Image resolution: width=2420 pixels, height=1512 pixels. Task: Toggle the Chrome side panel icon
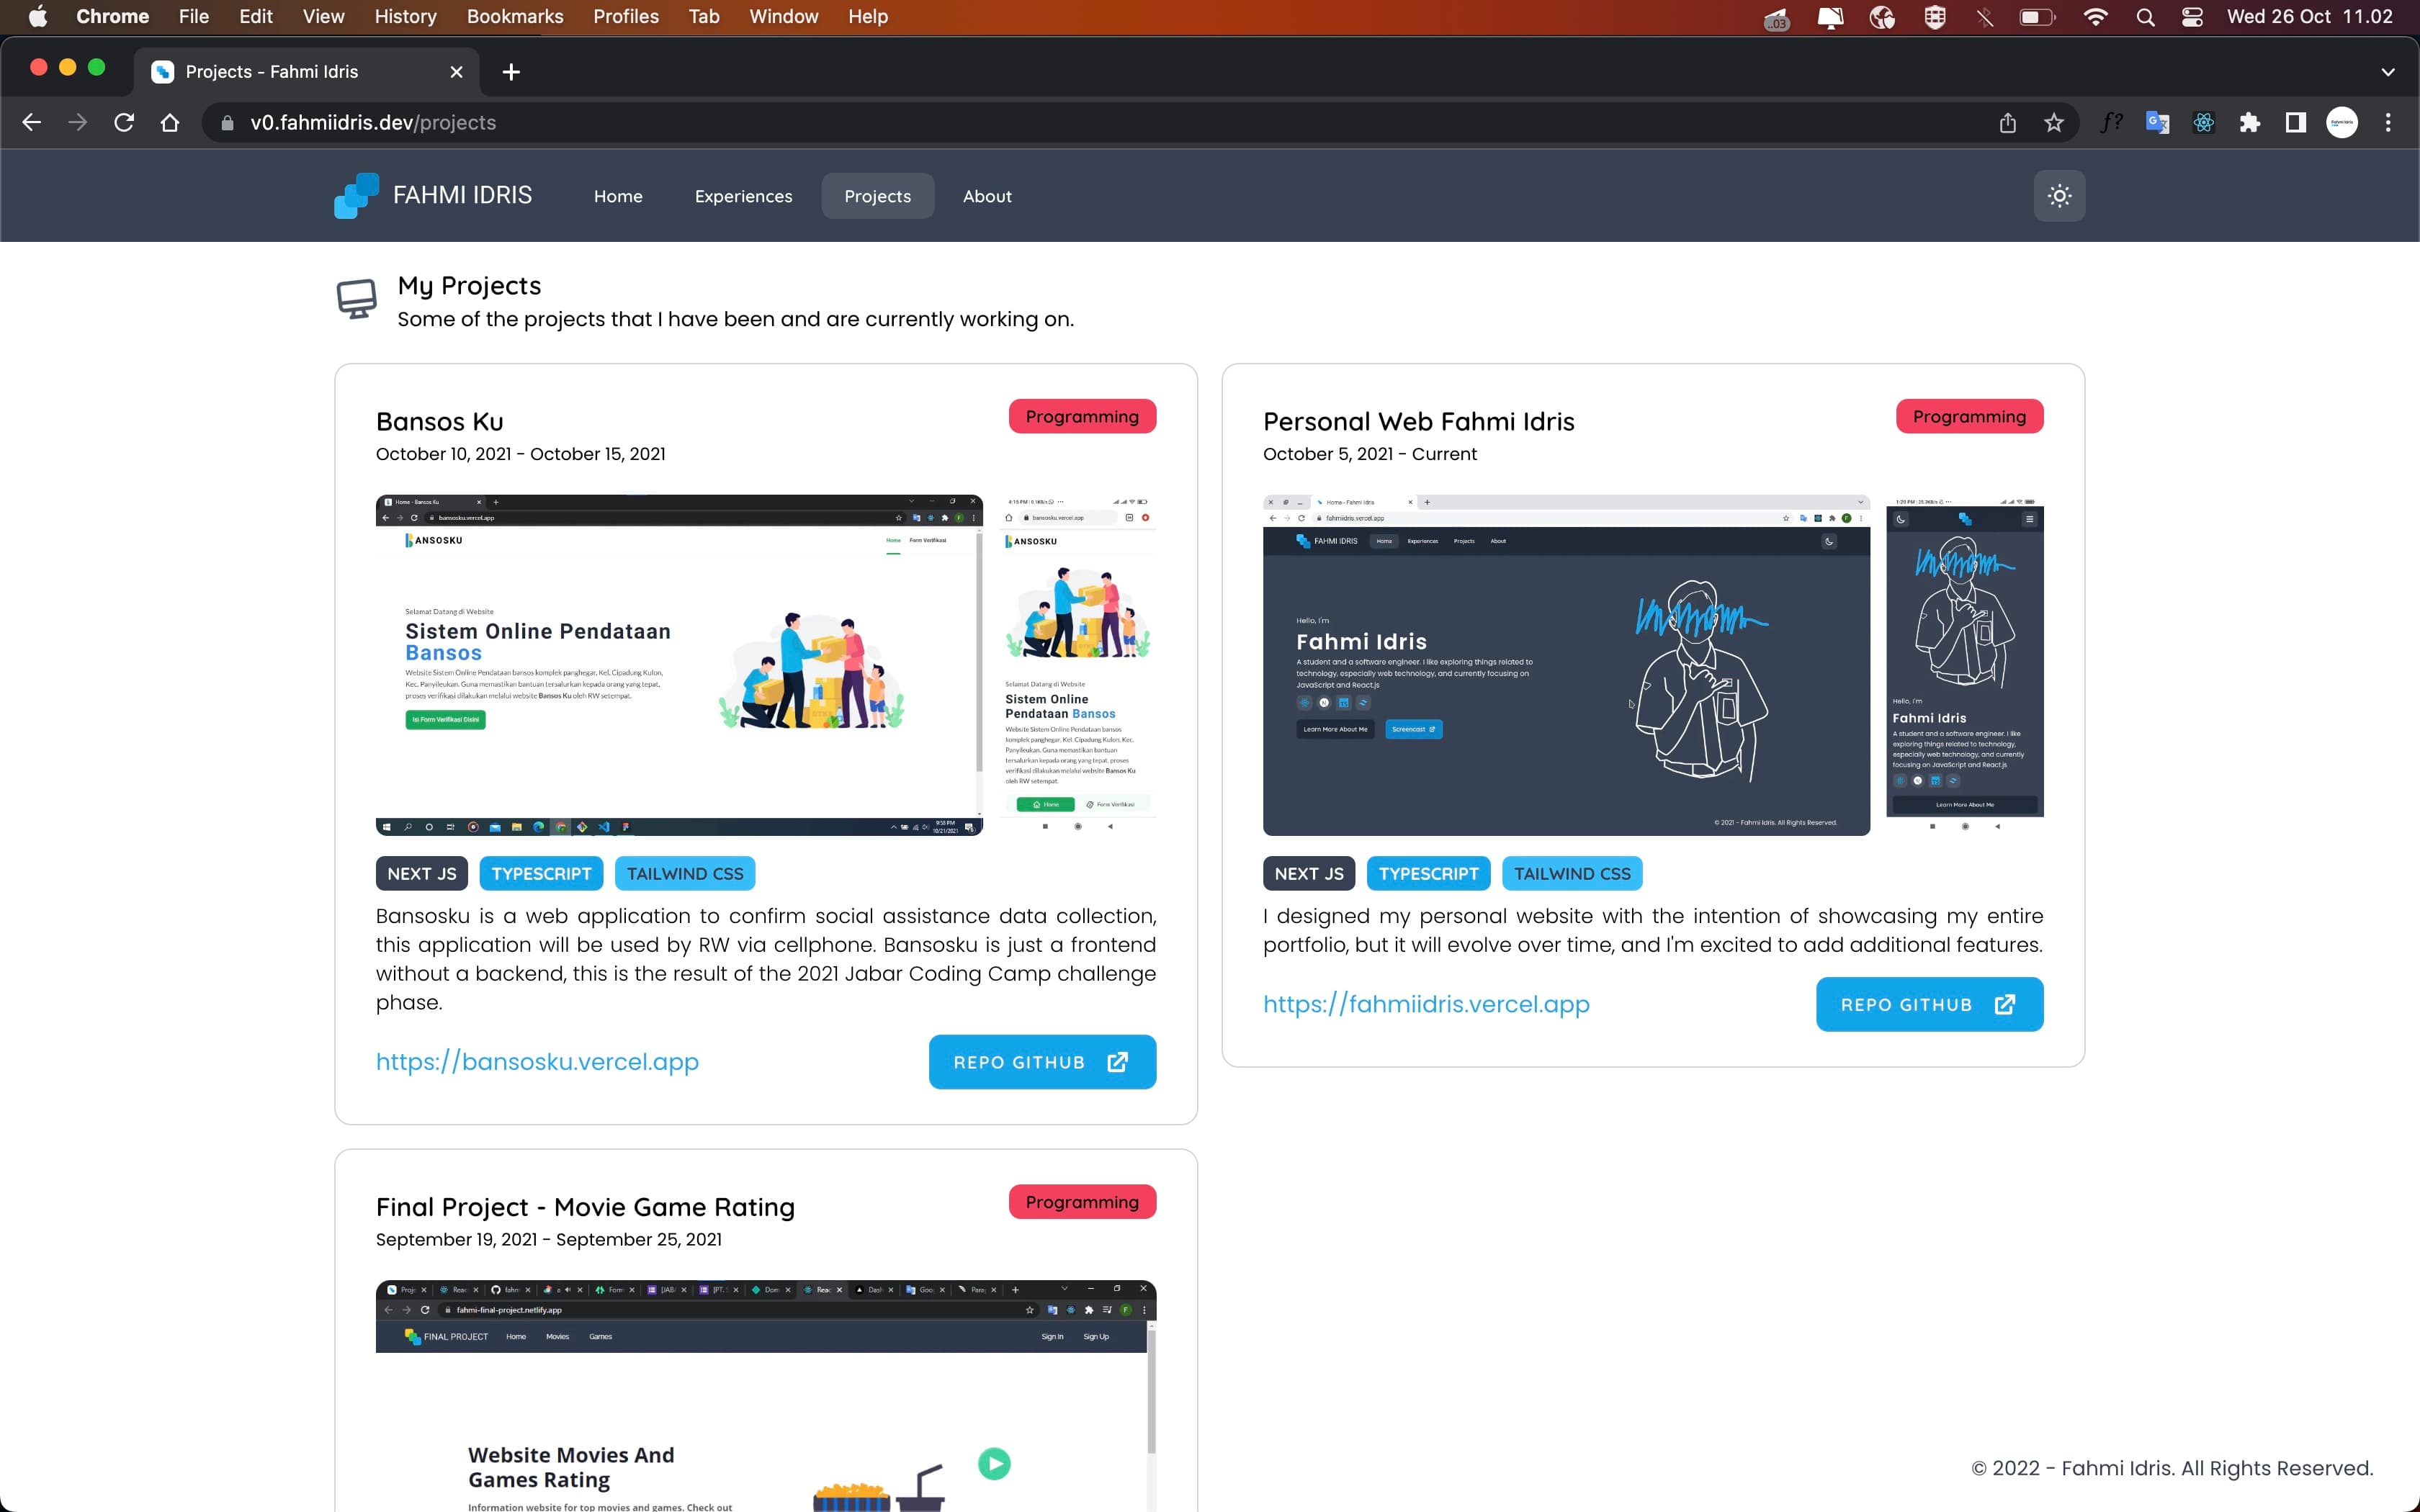click(2295, 123)
